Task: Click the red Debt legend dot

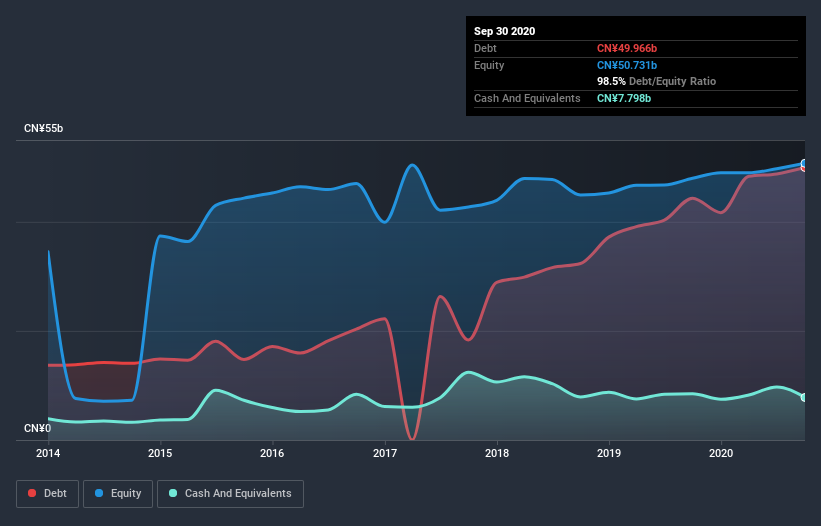Action: tap(32, 493)
